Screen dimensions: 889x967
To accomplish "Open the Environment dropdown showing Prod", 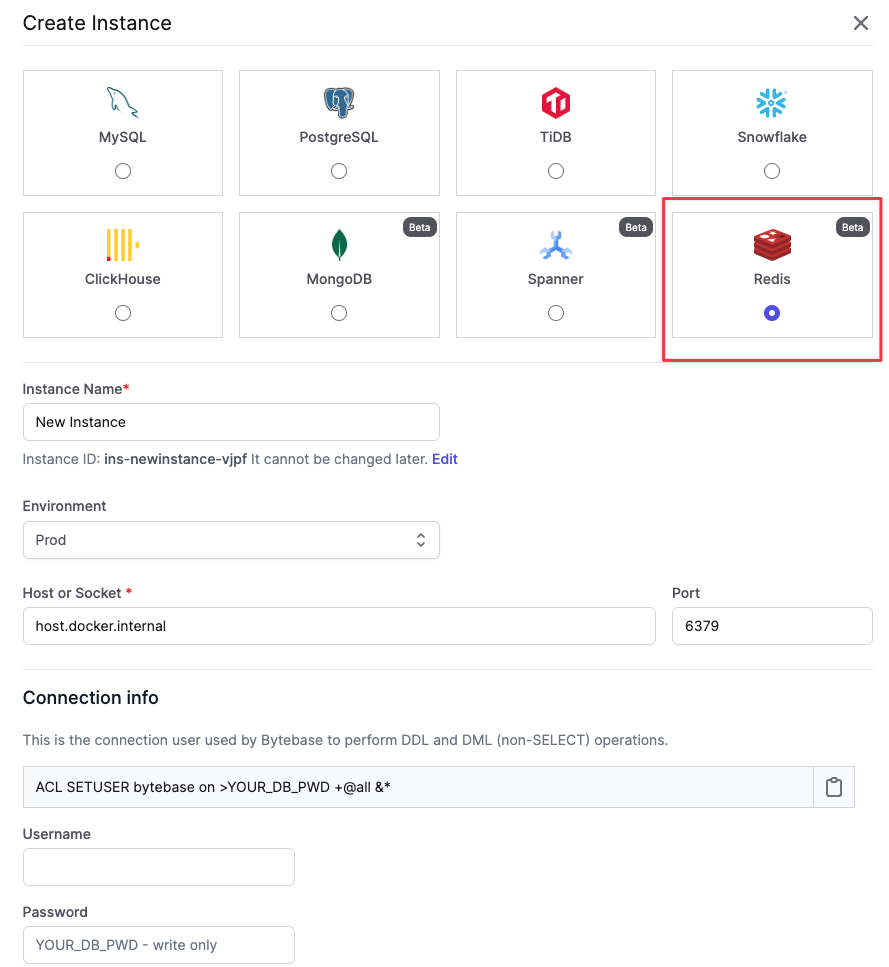I will [231, 540].
